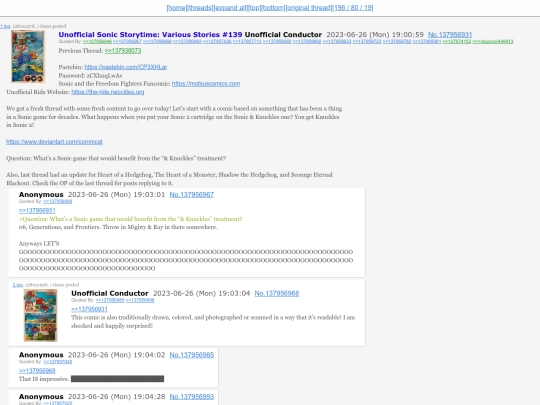540x405 pixels.
Task: Click Quoted By link >>137957043
Action: pos(58,362)
